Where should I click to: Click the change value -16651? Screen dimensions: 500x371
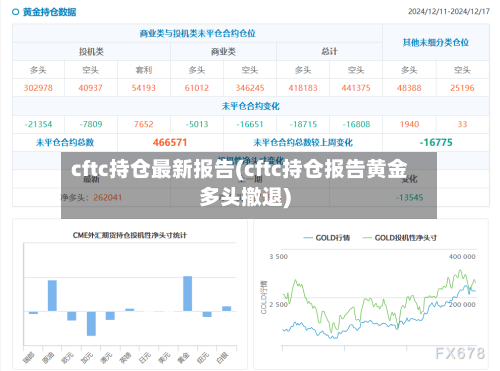click(250, 124)
